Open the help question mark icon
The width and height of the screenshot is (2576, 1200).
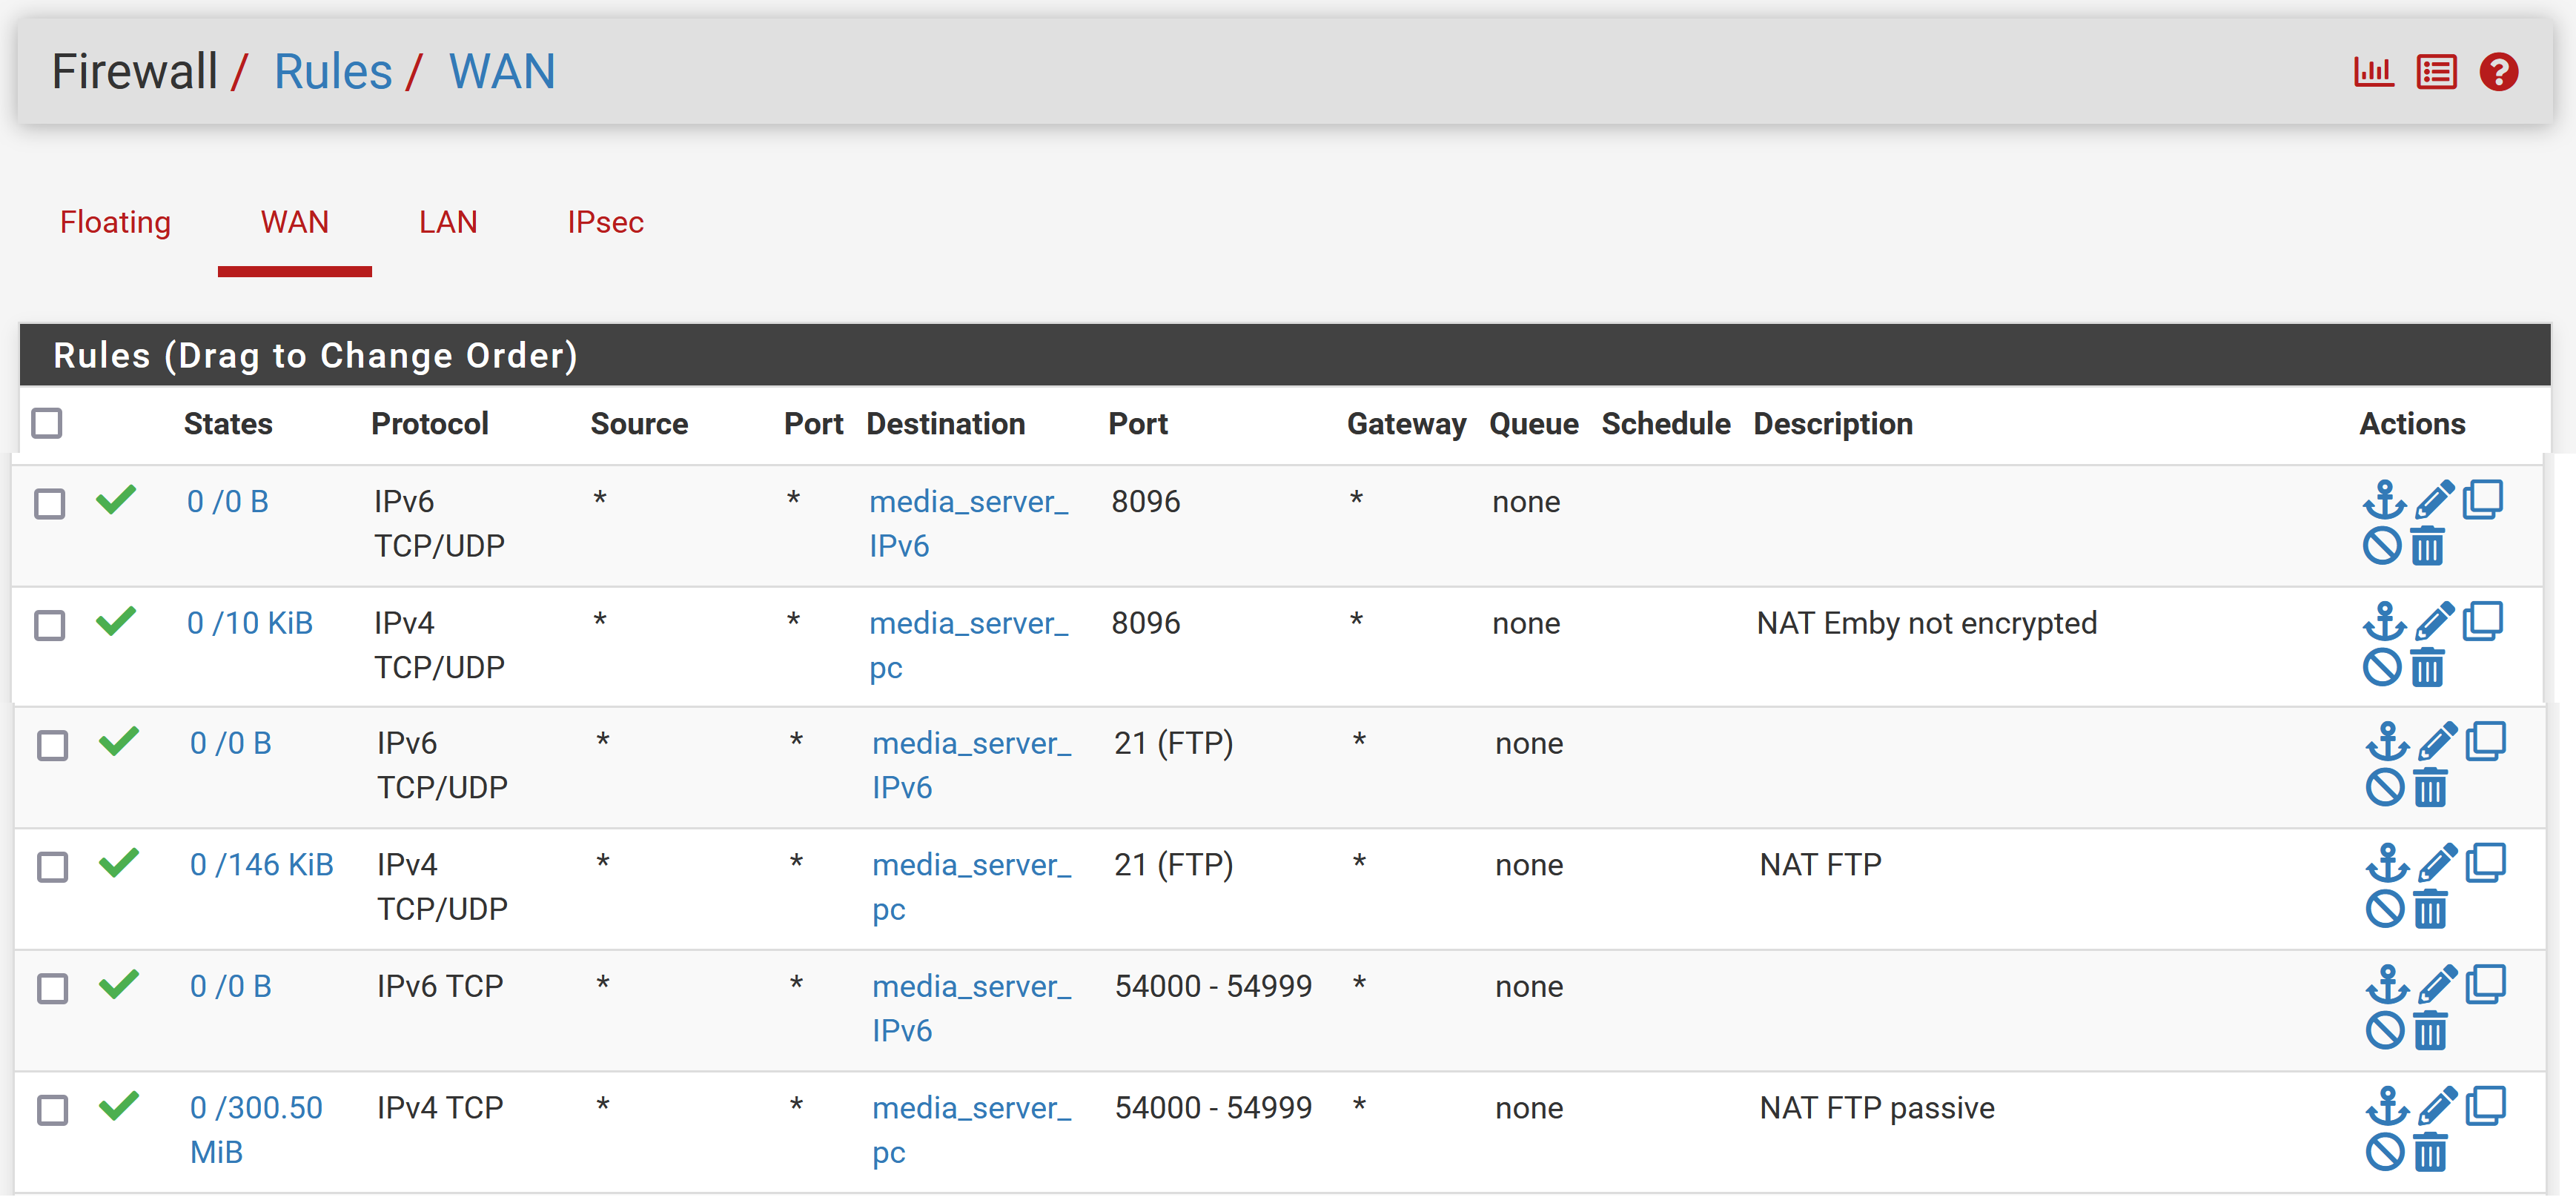coord(2498,72)
